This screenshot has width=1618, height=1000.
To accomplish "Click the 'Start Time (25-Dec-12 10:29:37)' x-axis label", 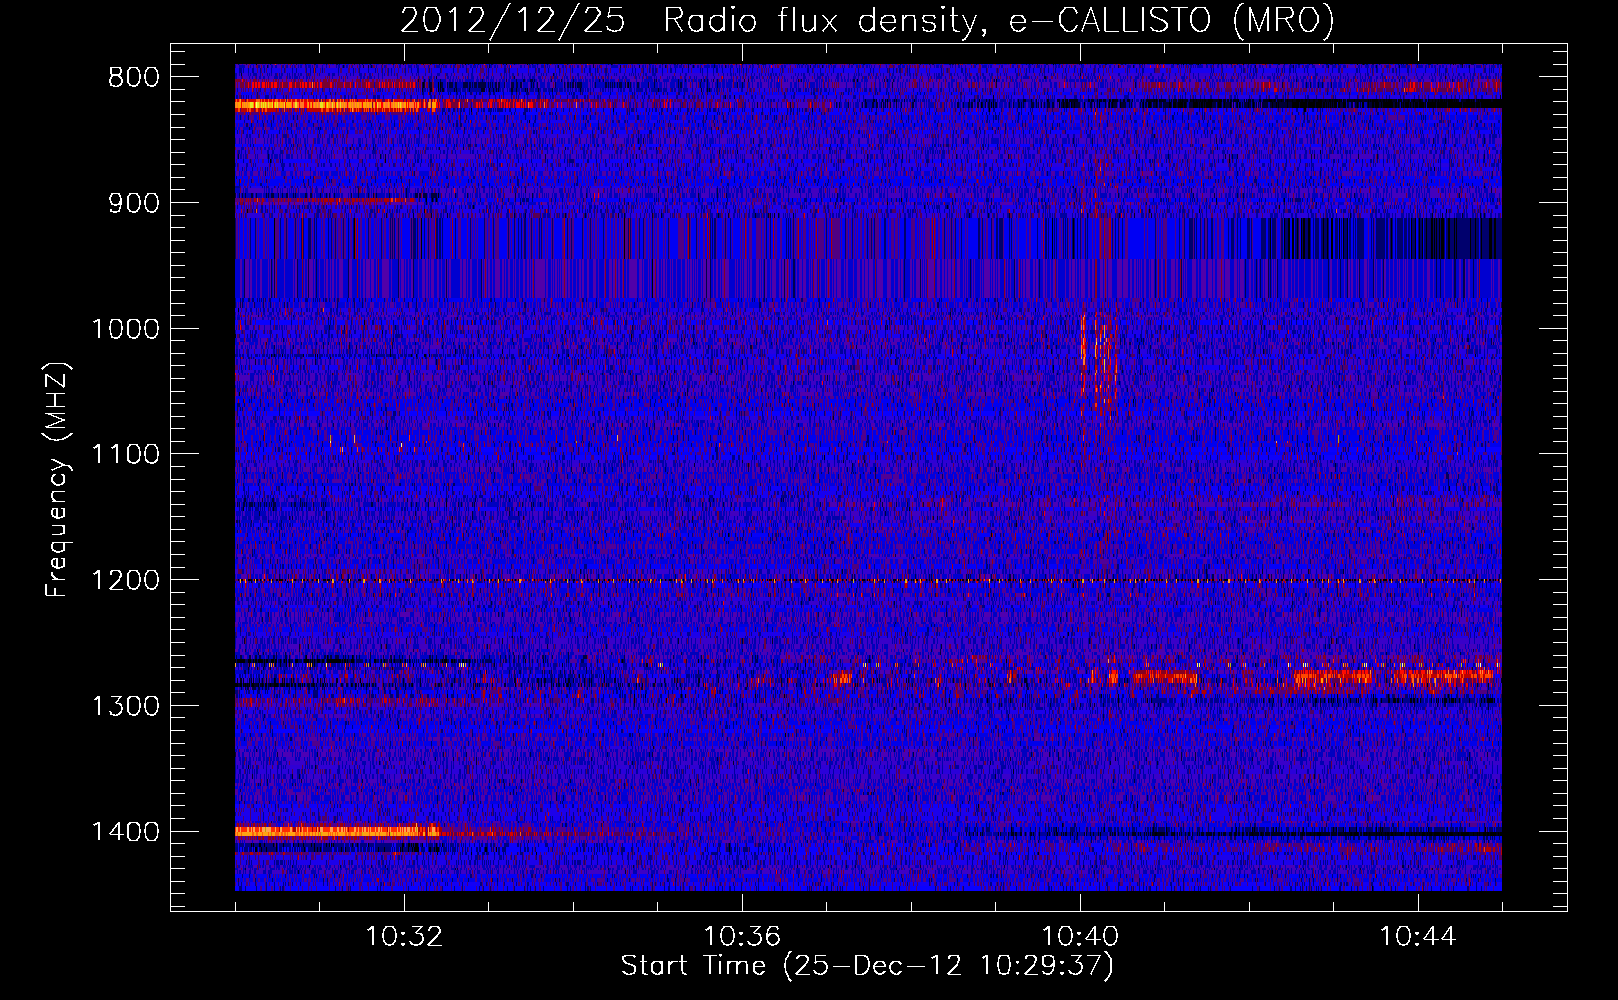I will point(867,966).
